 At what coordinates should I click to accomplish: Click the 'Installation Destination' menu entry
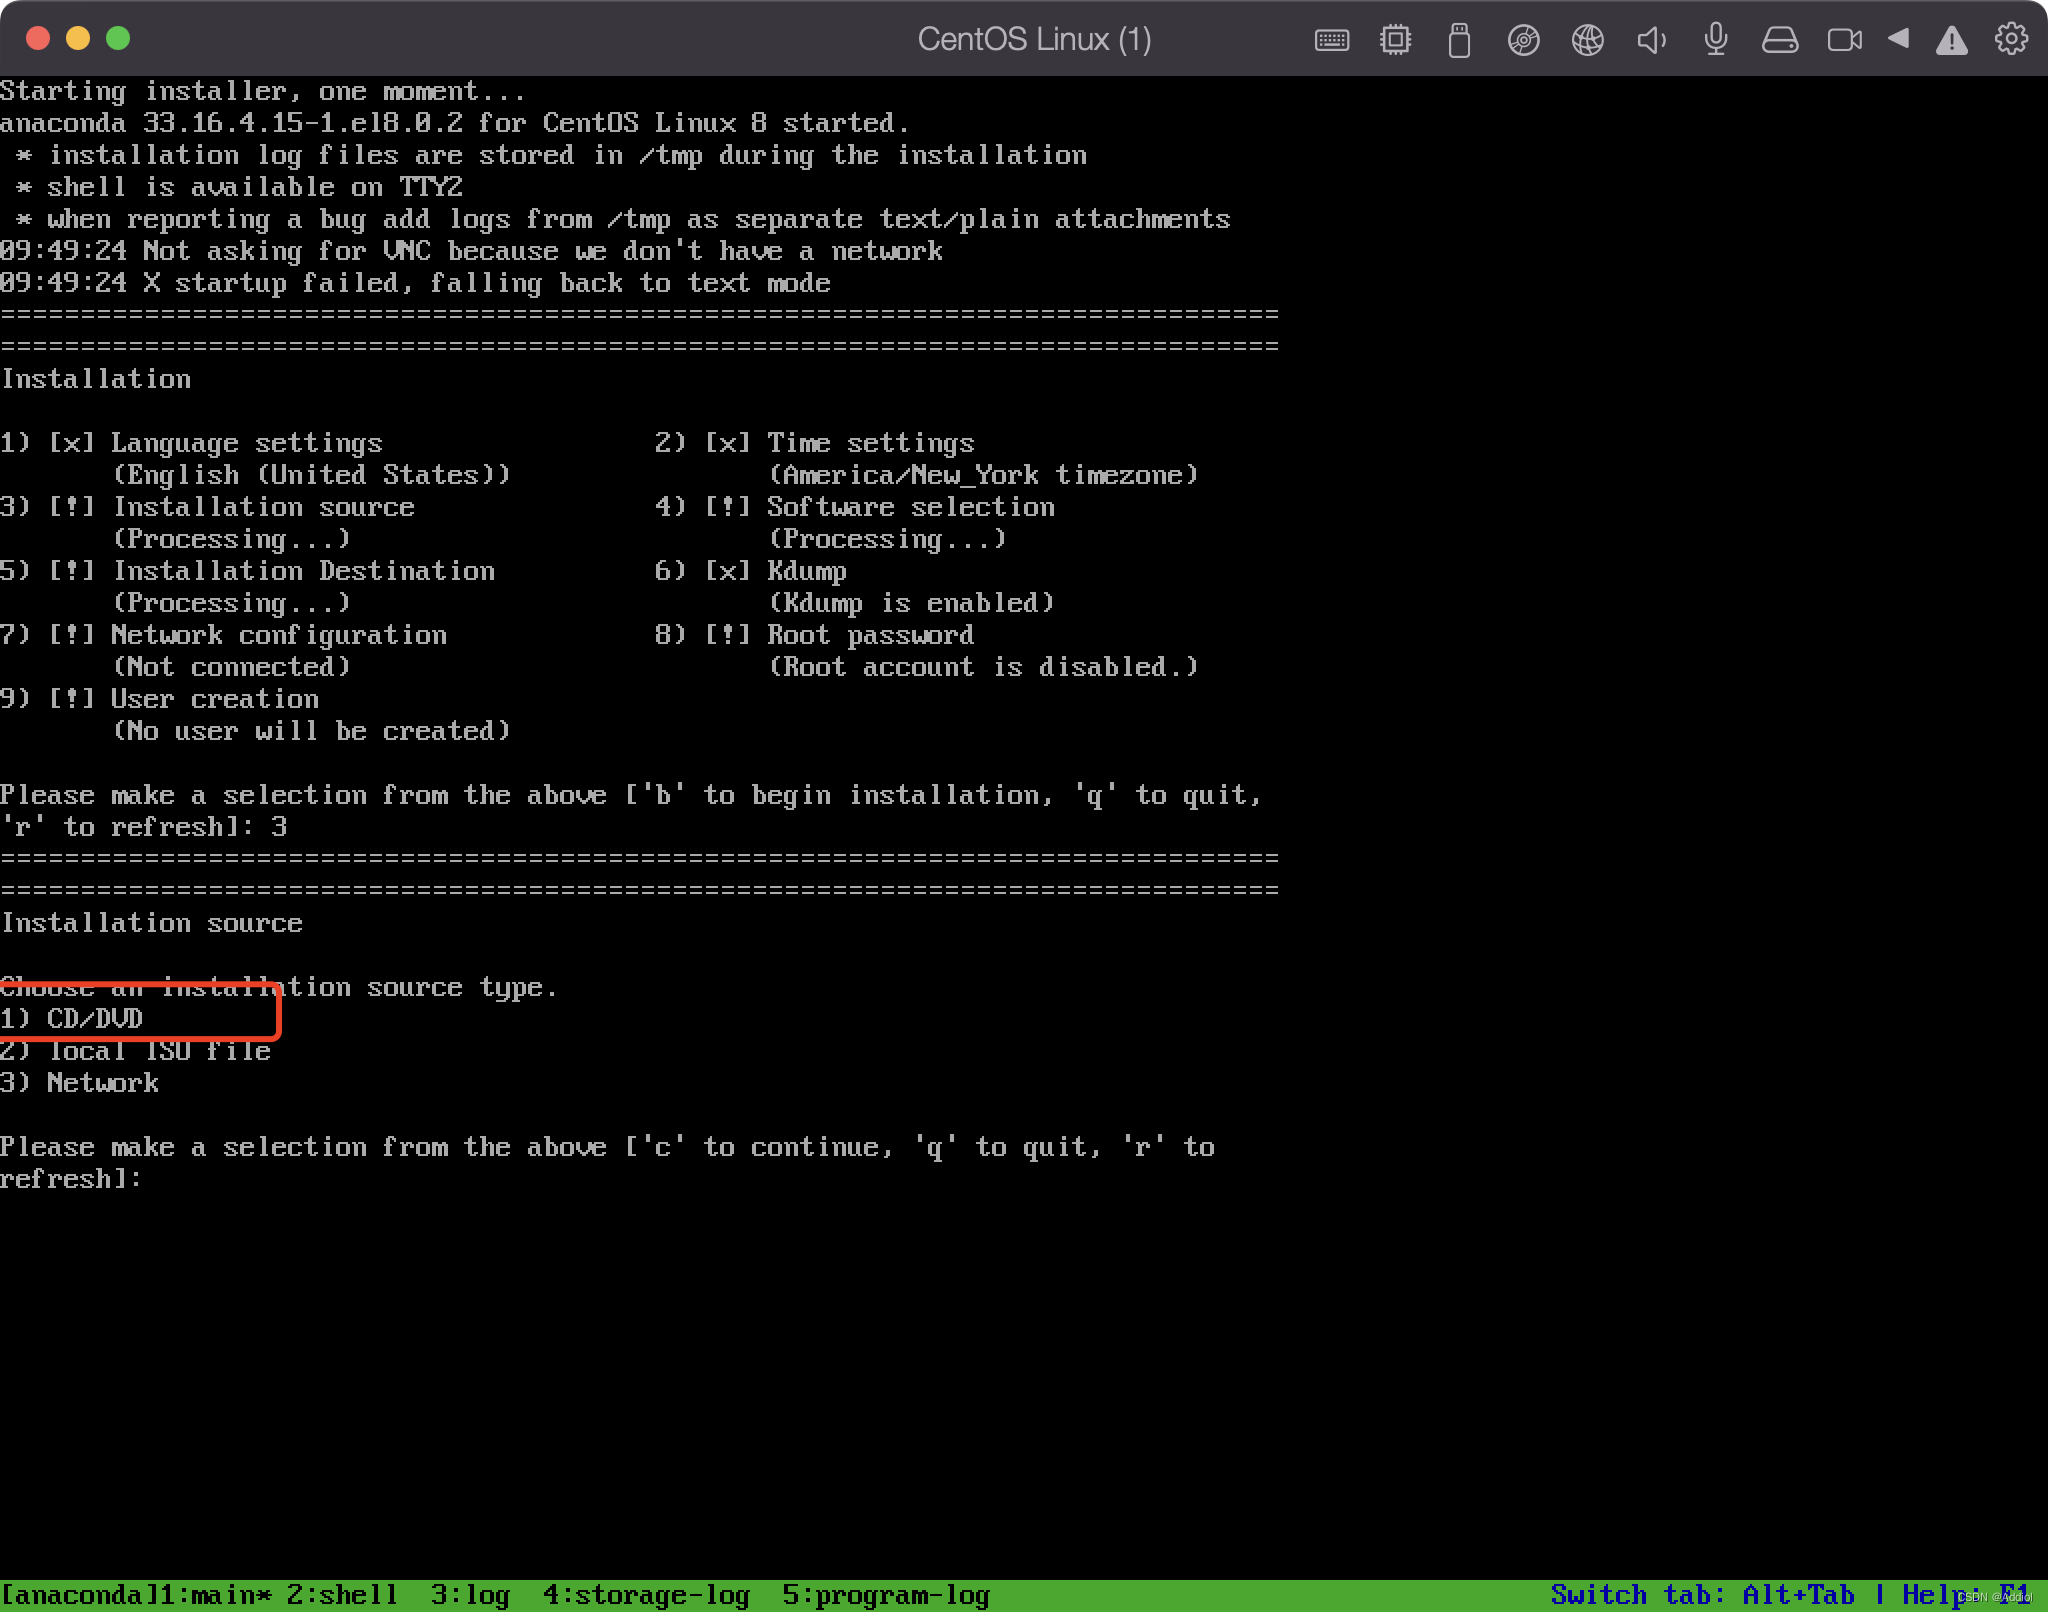(302, 571)
